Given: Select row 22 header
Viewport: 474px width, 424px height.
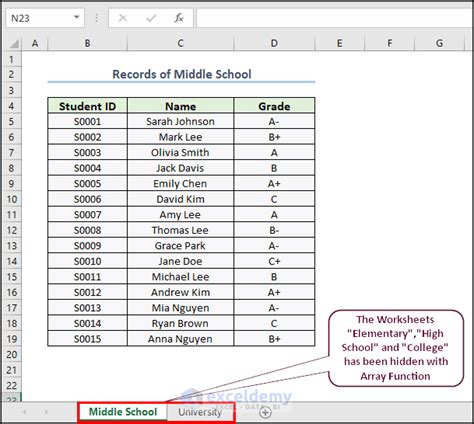Looking at the screenshot, I should [x=11, y=386].
